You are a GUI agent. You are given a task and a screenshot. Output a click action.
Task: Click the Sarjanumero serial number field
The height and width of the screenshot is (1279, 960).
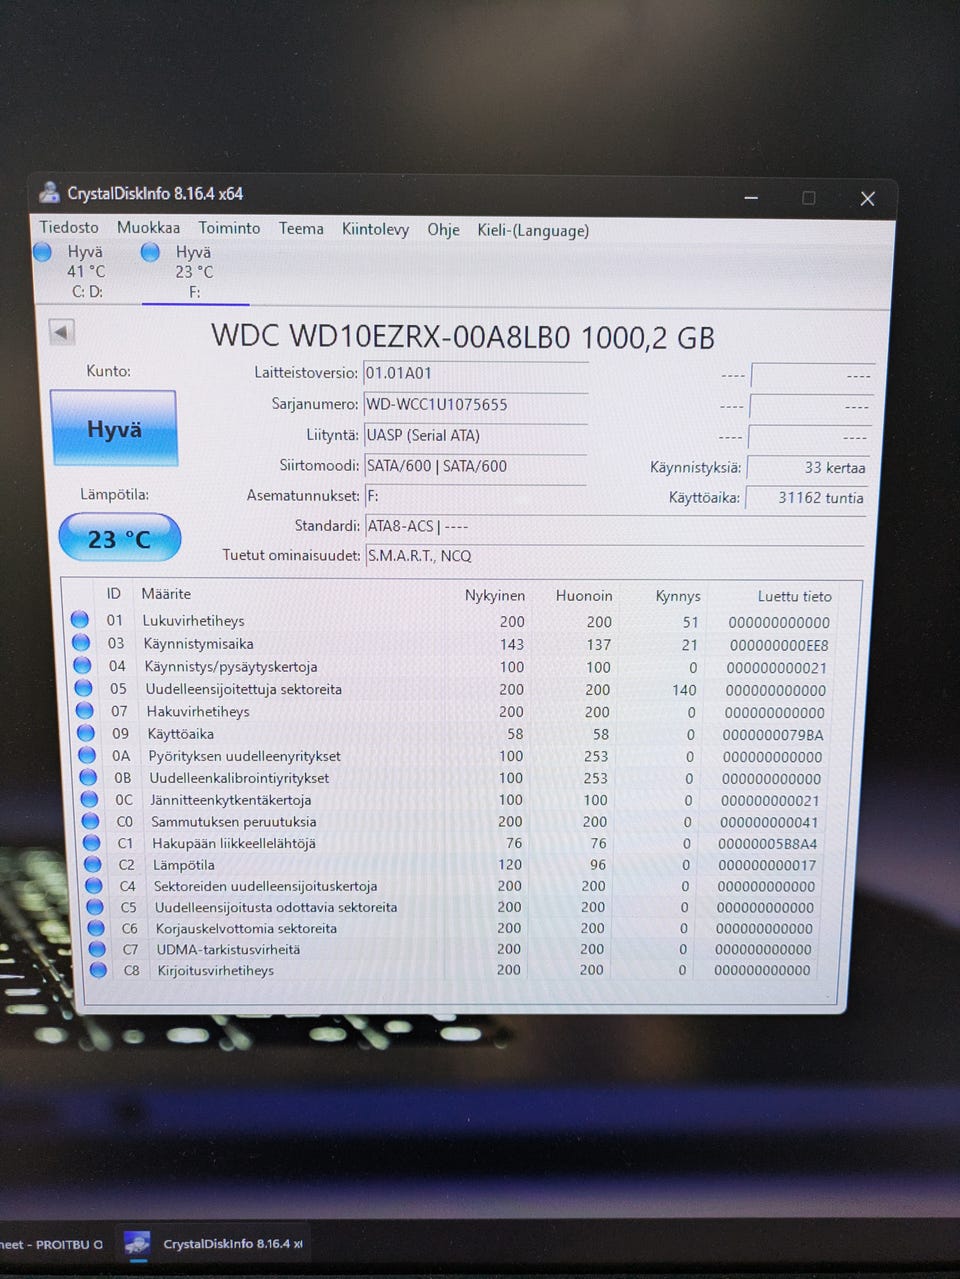tap(475, 405)
